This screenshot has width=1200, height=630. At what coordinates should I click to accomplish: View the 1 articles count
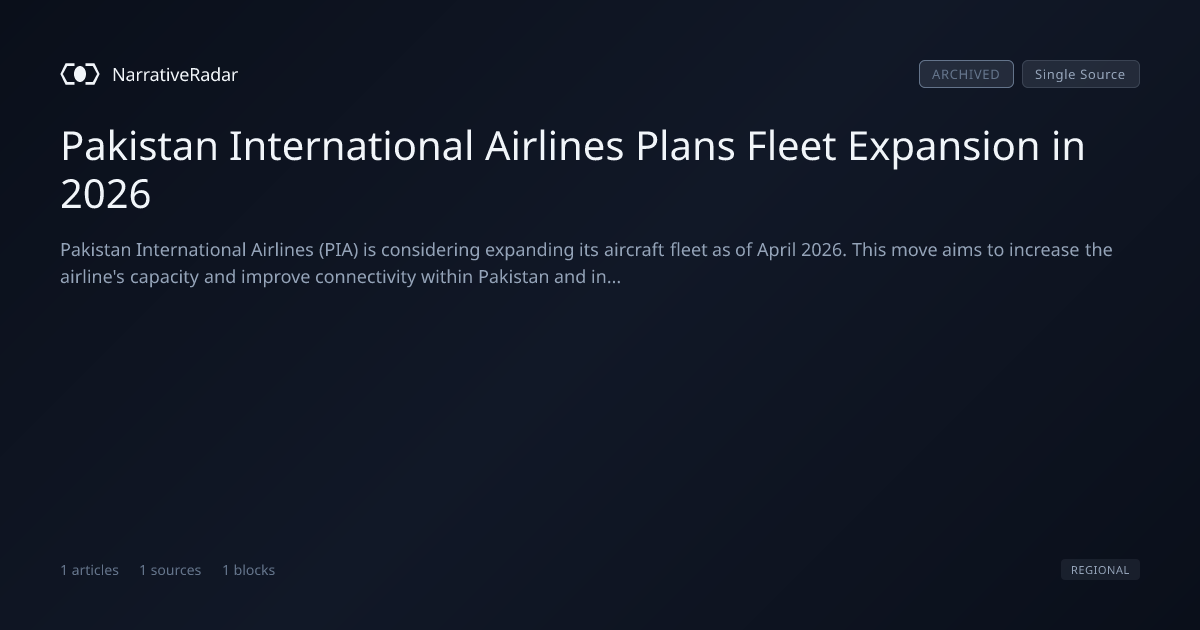[89, 570]
